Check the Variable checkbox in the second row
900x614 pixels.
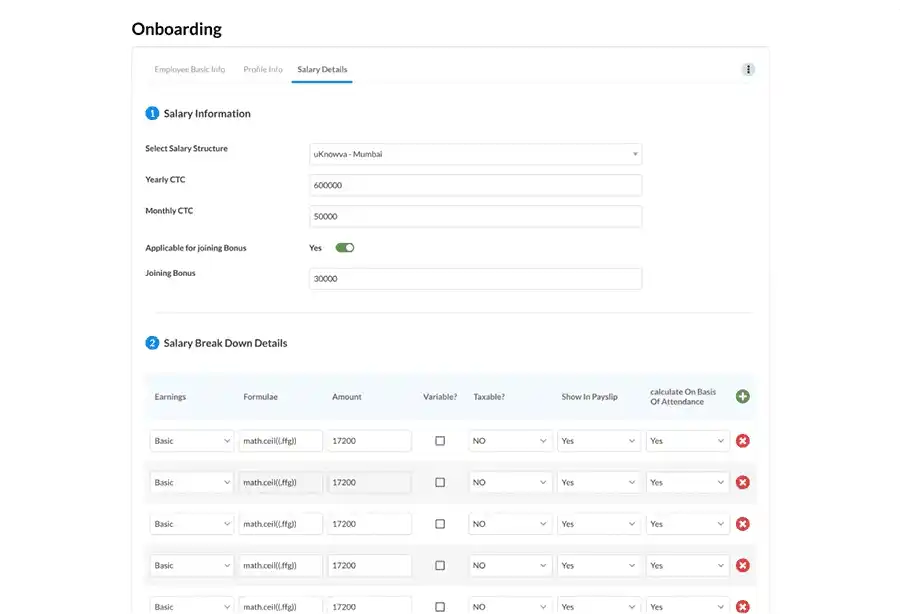pyautogui.click(x=440, y=482)
